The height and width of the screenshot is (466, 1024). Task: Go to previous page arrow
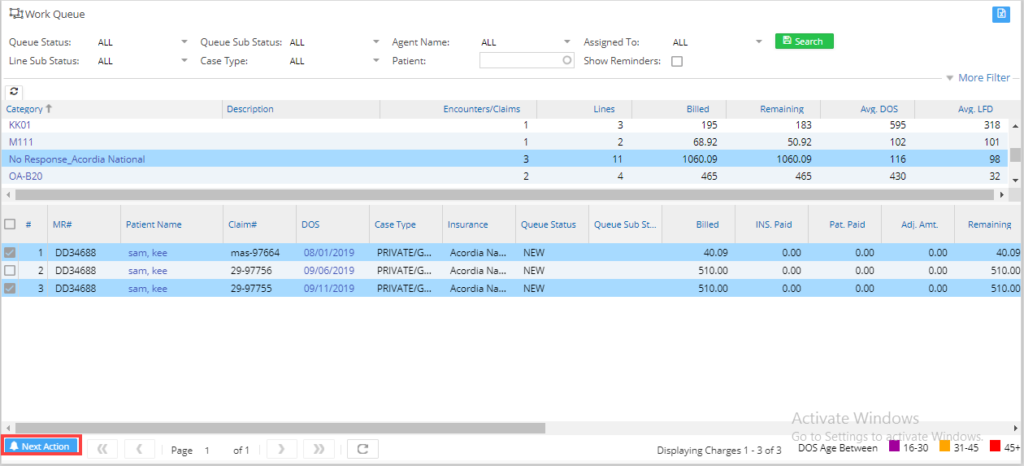[139, 449]
